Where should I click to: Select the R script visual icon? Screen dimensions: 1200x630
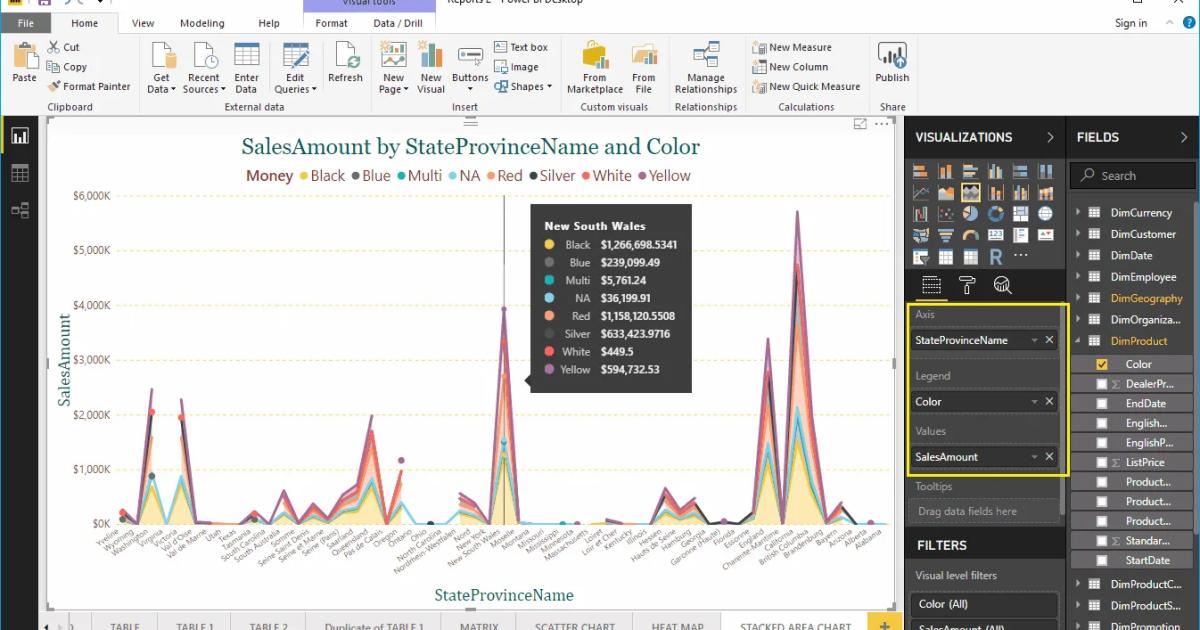pyautogui.click(x=997, y=255)
